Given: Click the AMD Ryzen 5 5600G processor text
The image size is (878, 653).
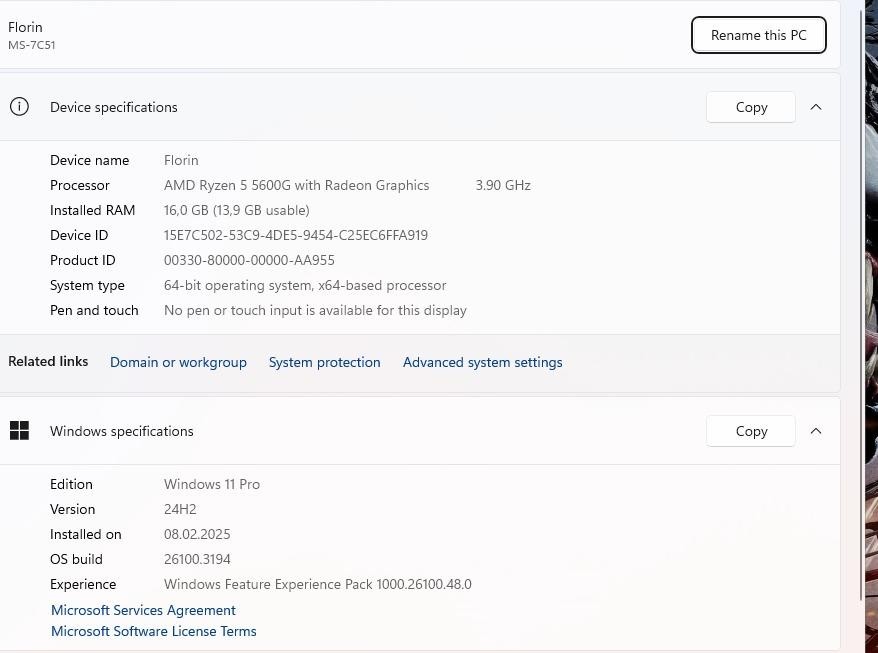Looking at the screenshot, I should pyautogui.click(x=296, y=185).
